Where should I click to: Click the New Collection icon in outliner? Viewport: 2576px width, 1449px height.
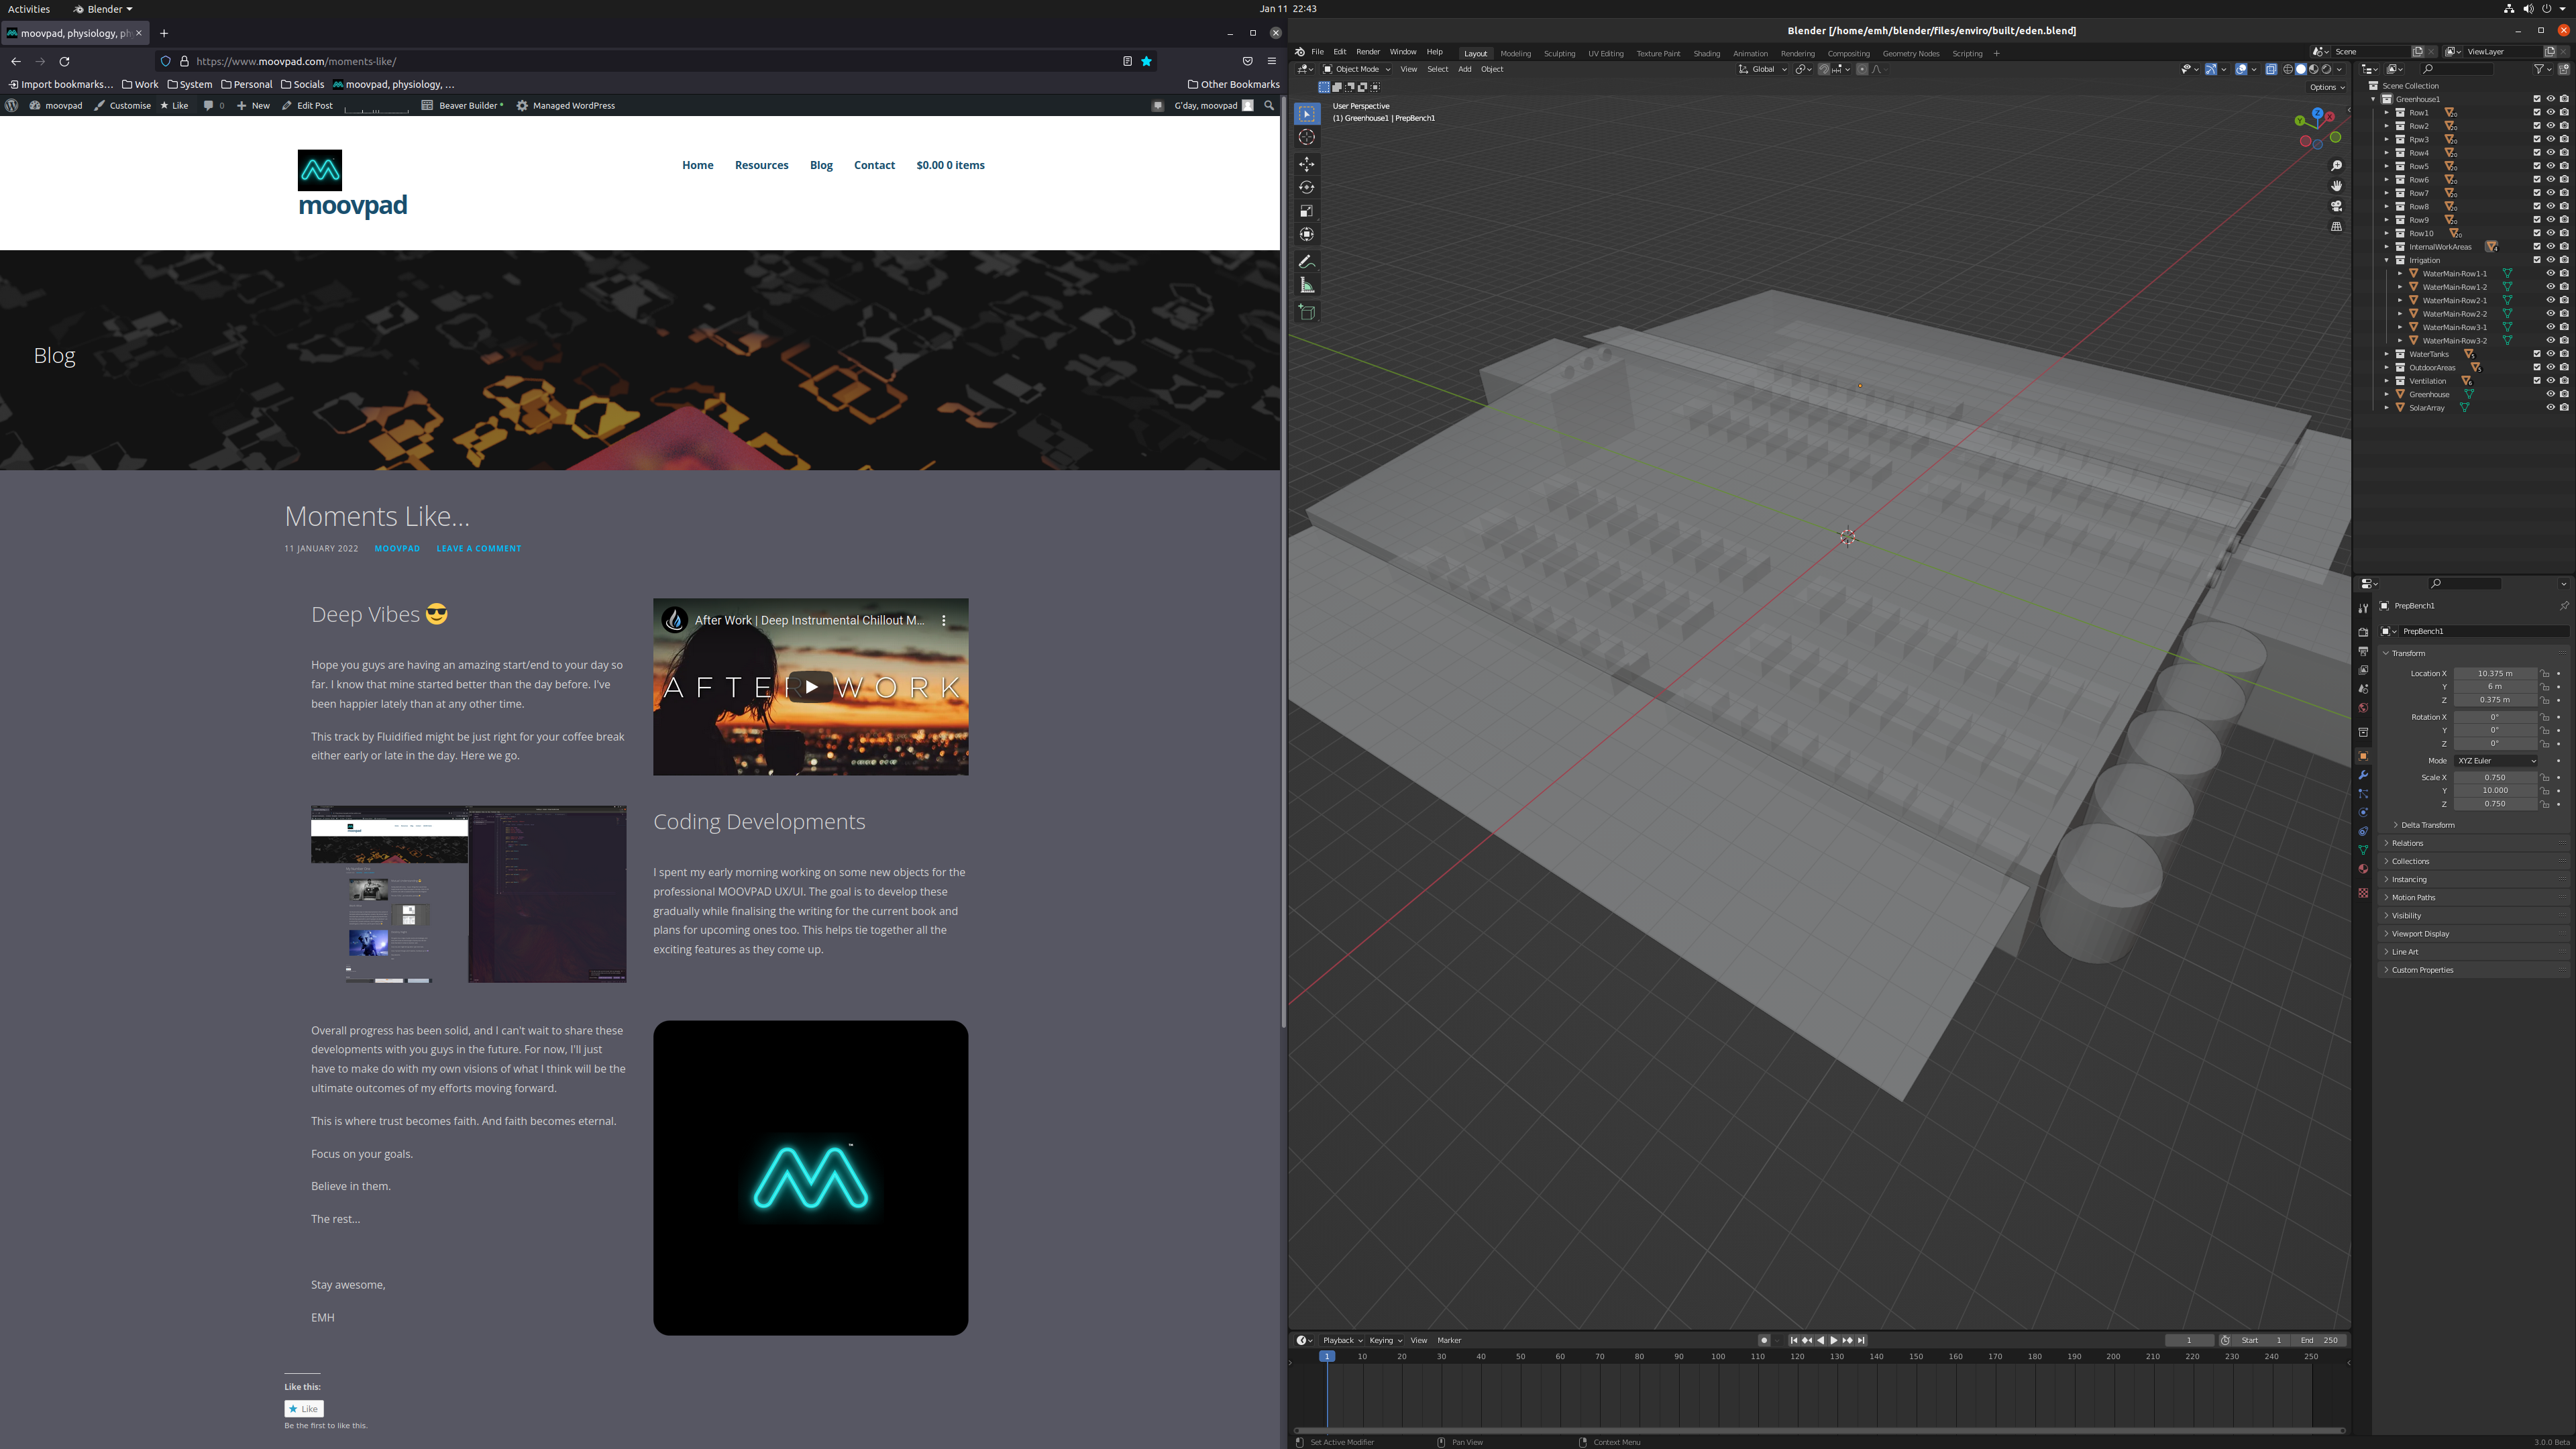[x=2563, y=69]
